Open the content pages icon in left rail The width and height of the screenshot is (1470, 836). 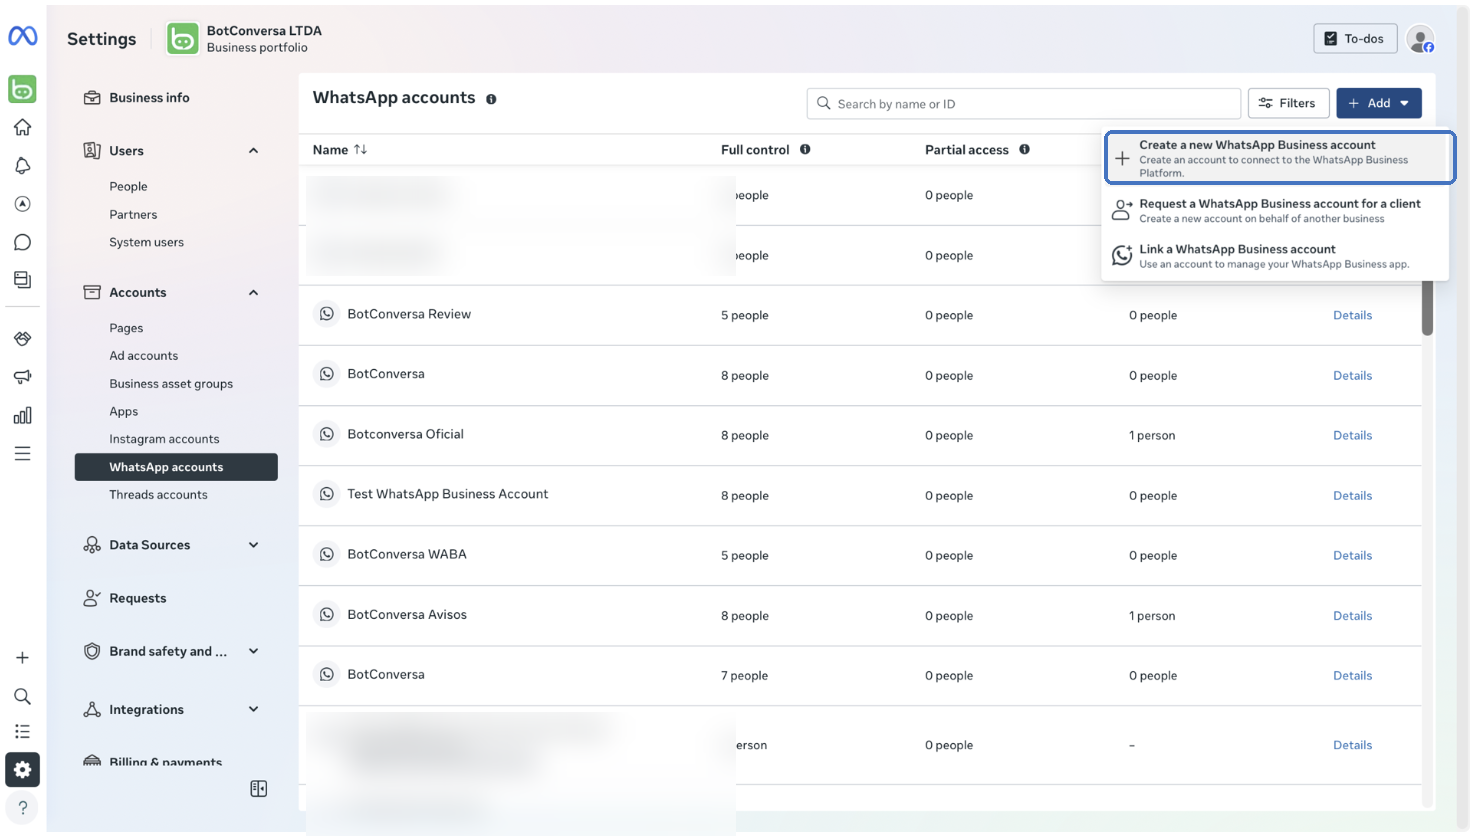pos(22,280)
